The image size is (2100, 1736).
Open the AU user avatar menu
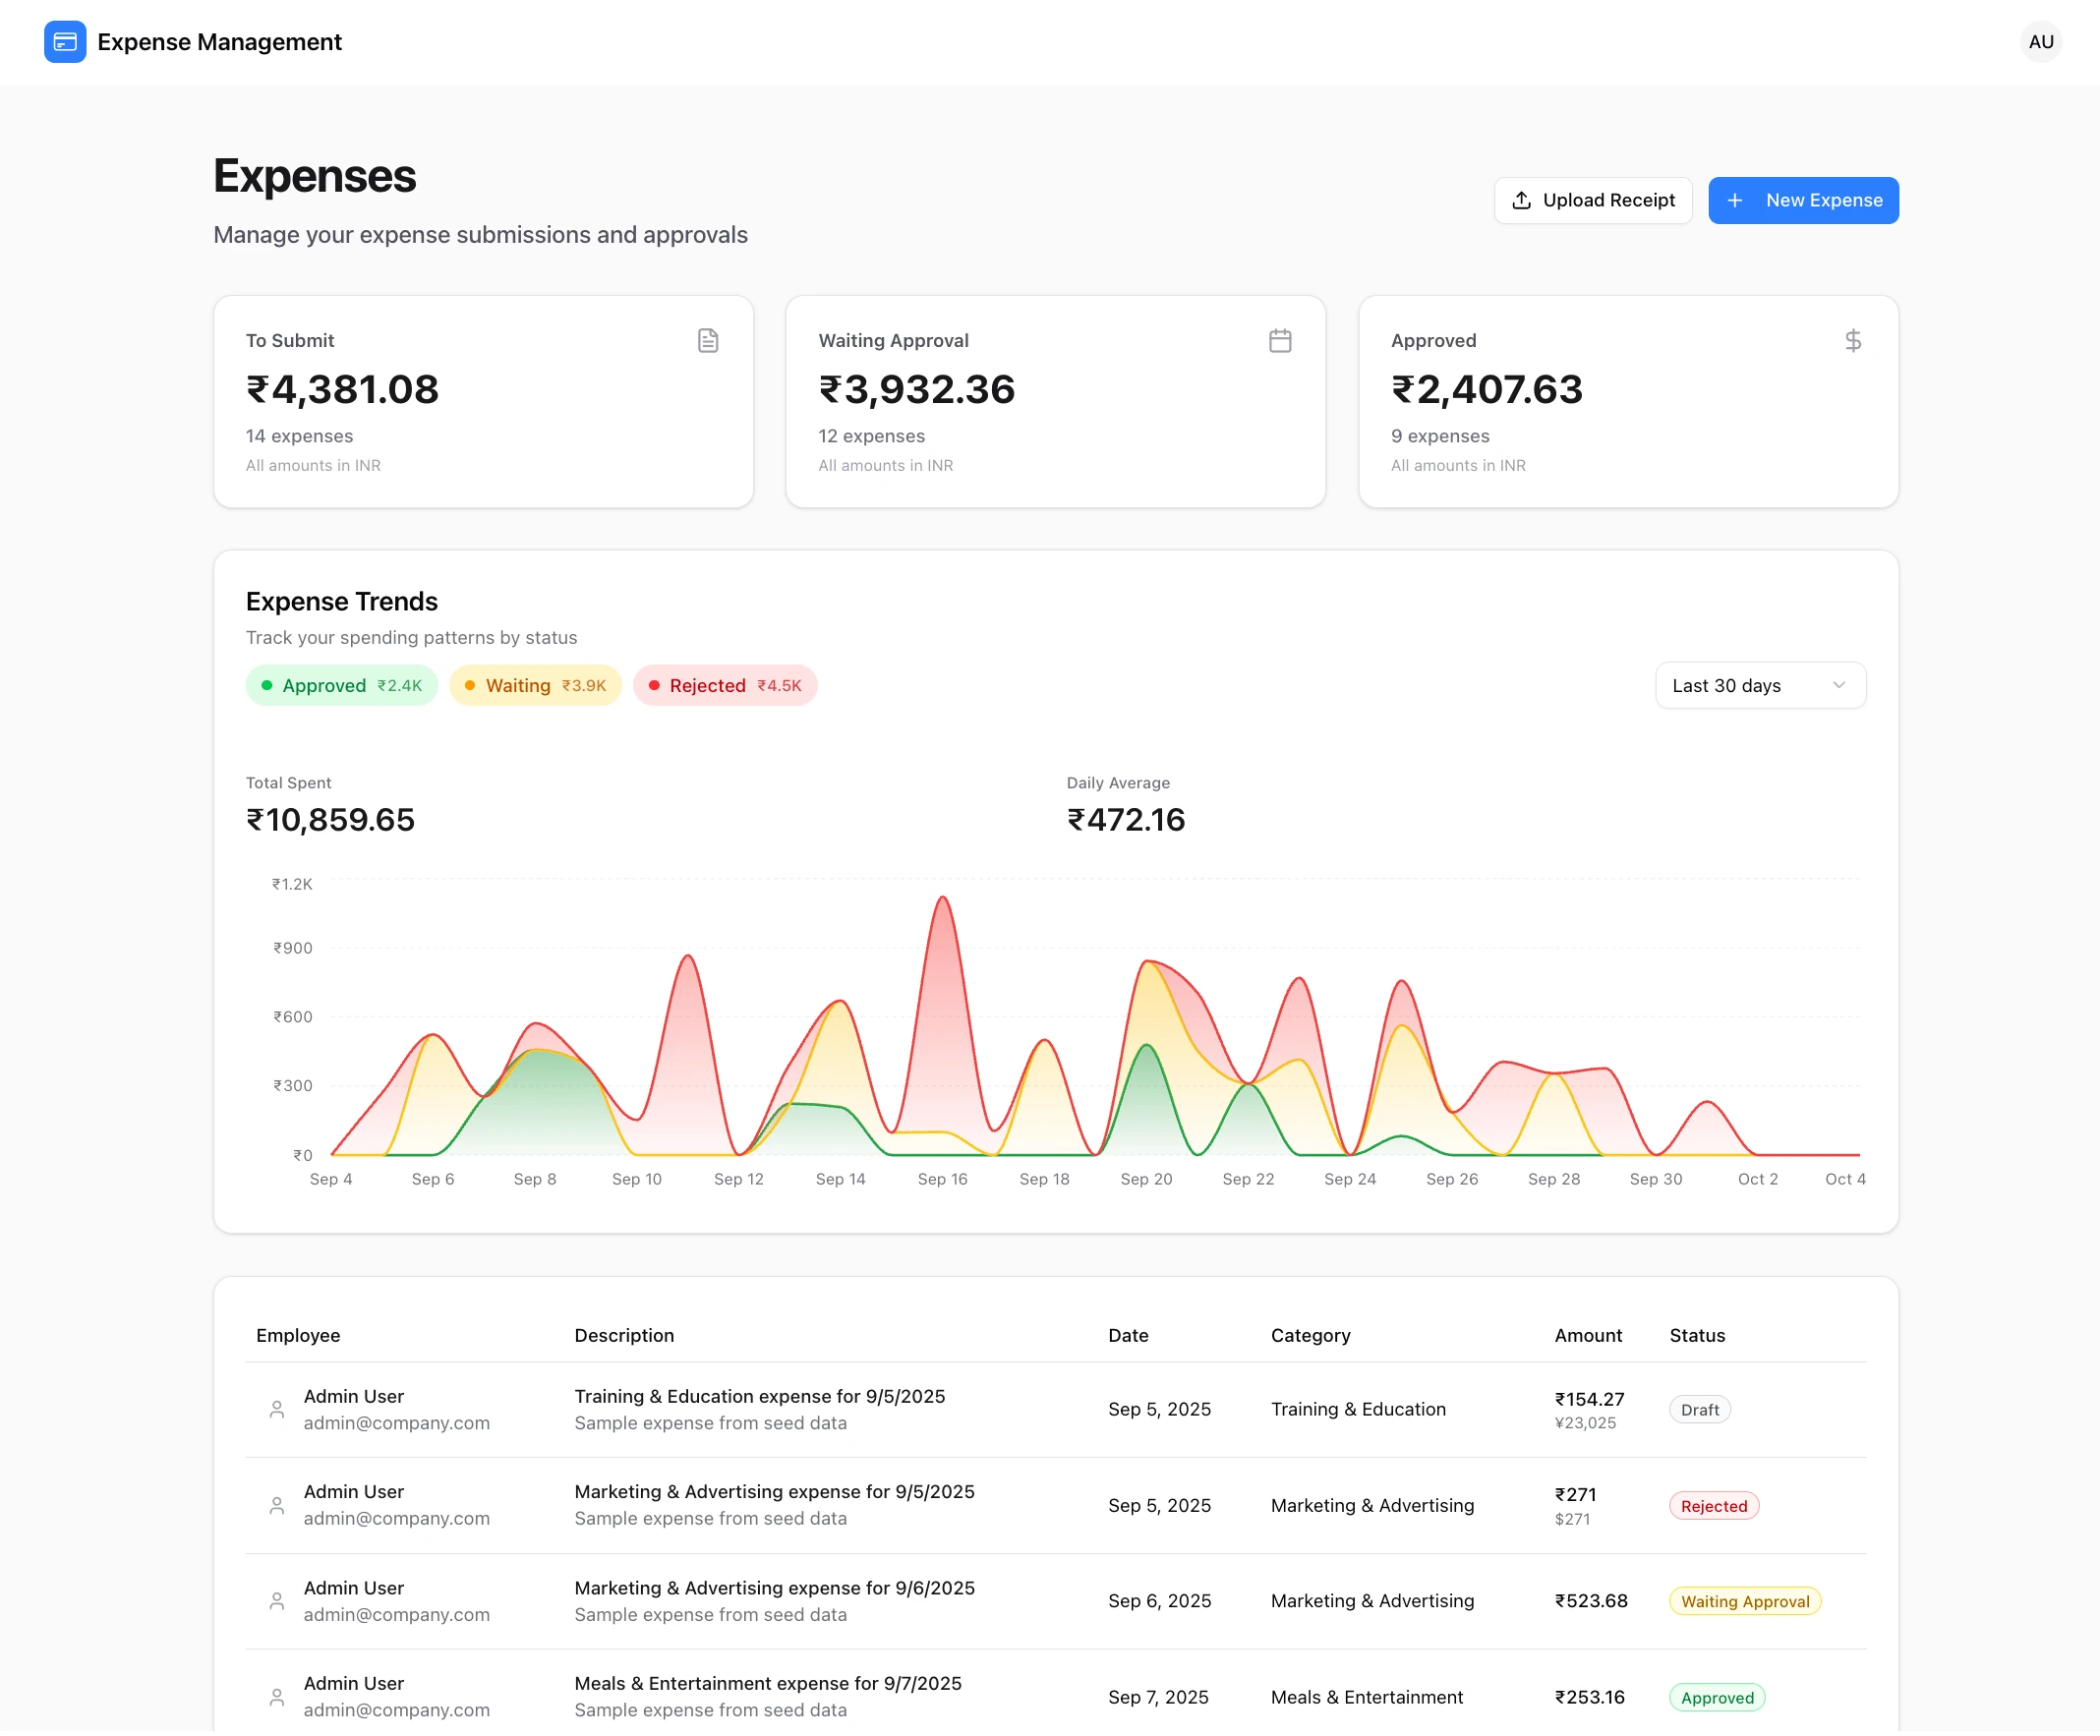point(2040,42)
